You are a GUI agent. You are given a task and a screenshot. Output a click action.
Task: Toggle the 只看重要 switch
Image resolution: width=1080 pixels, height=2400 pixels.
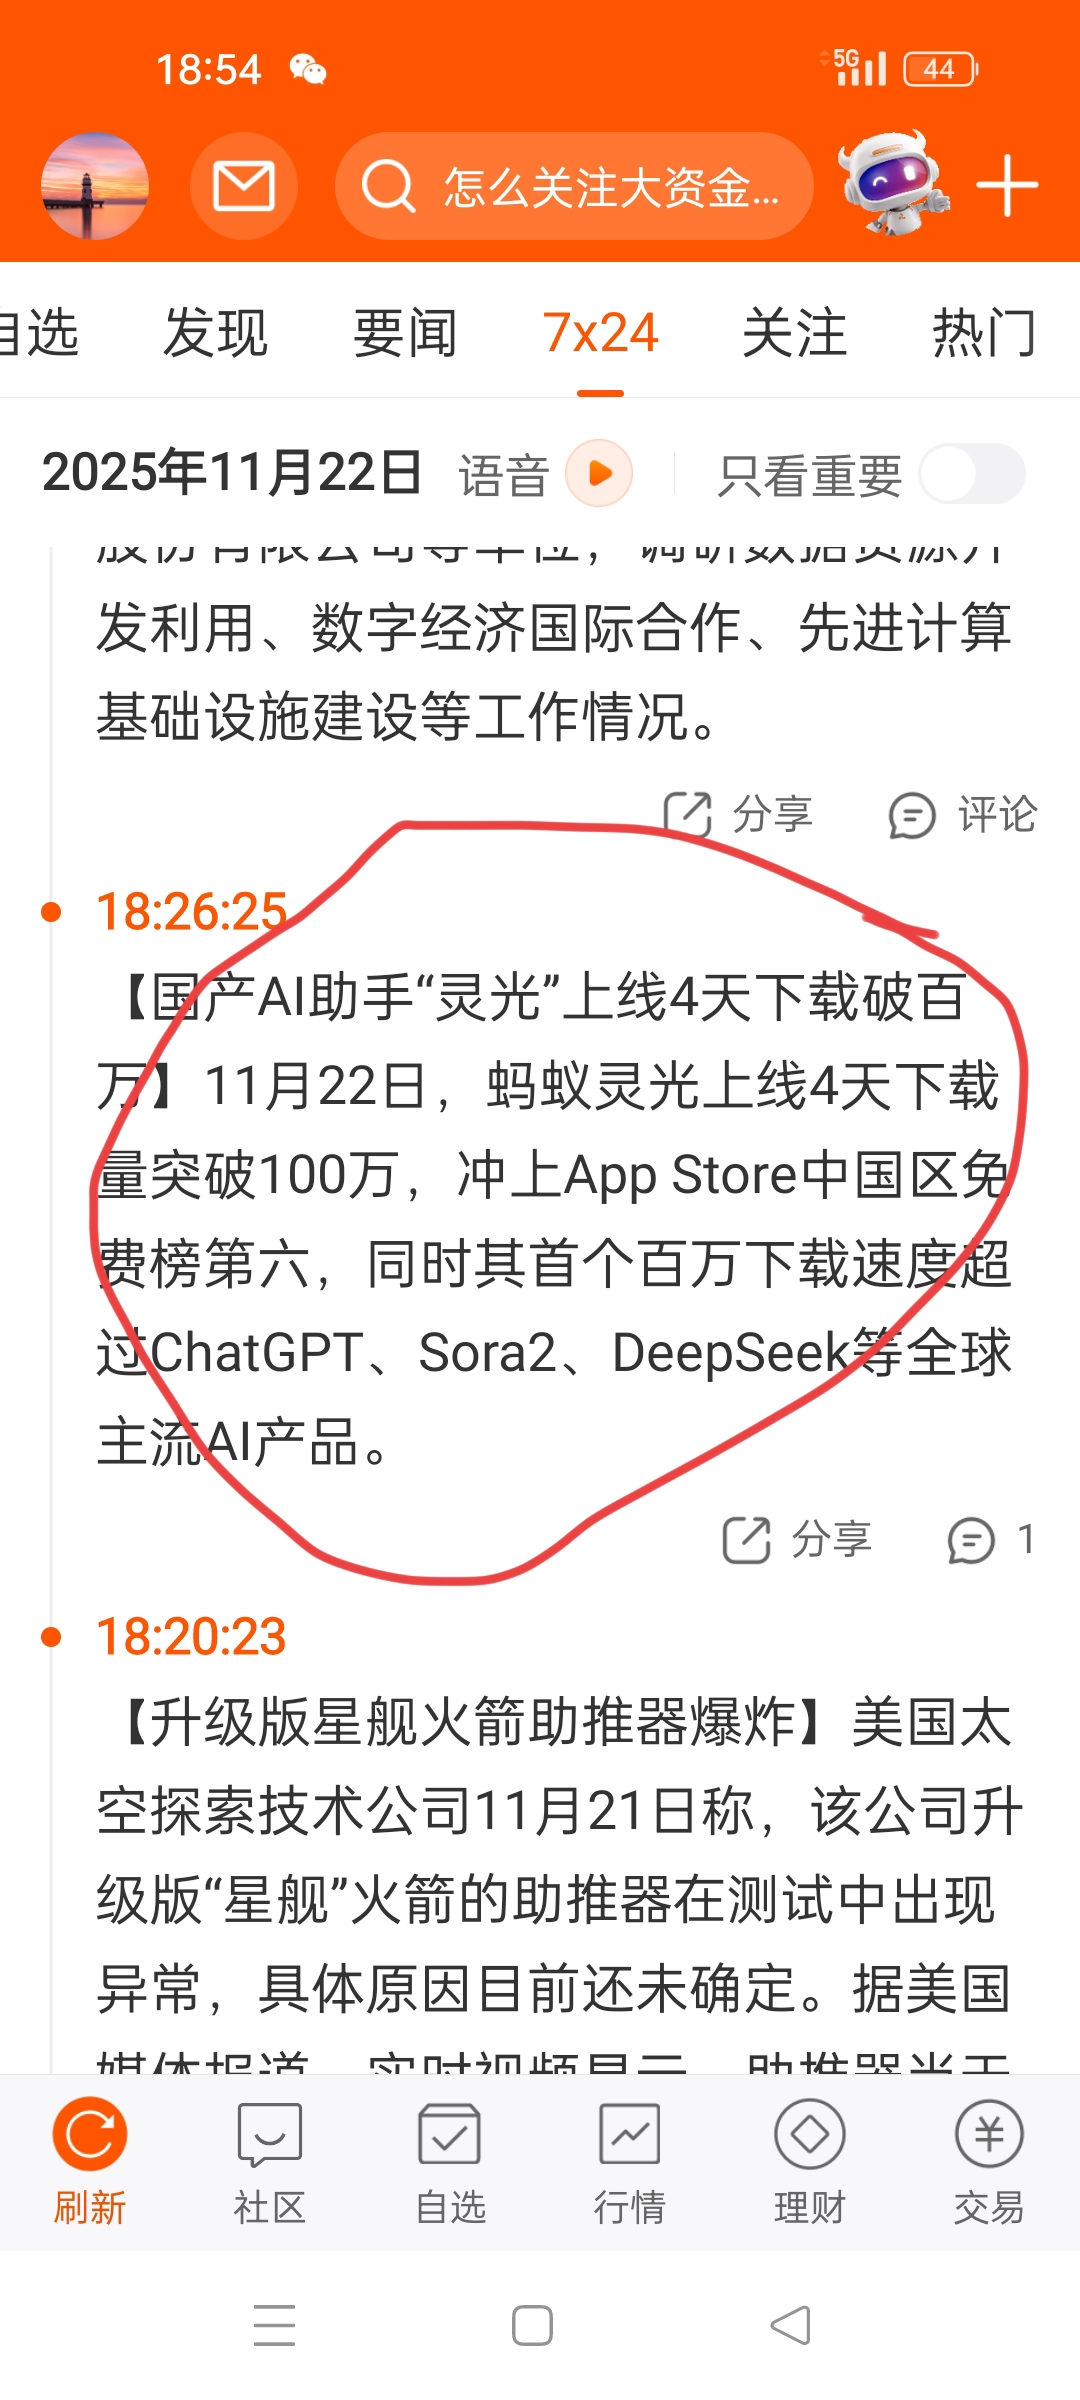pos(972,474)
